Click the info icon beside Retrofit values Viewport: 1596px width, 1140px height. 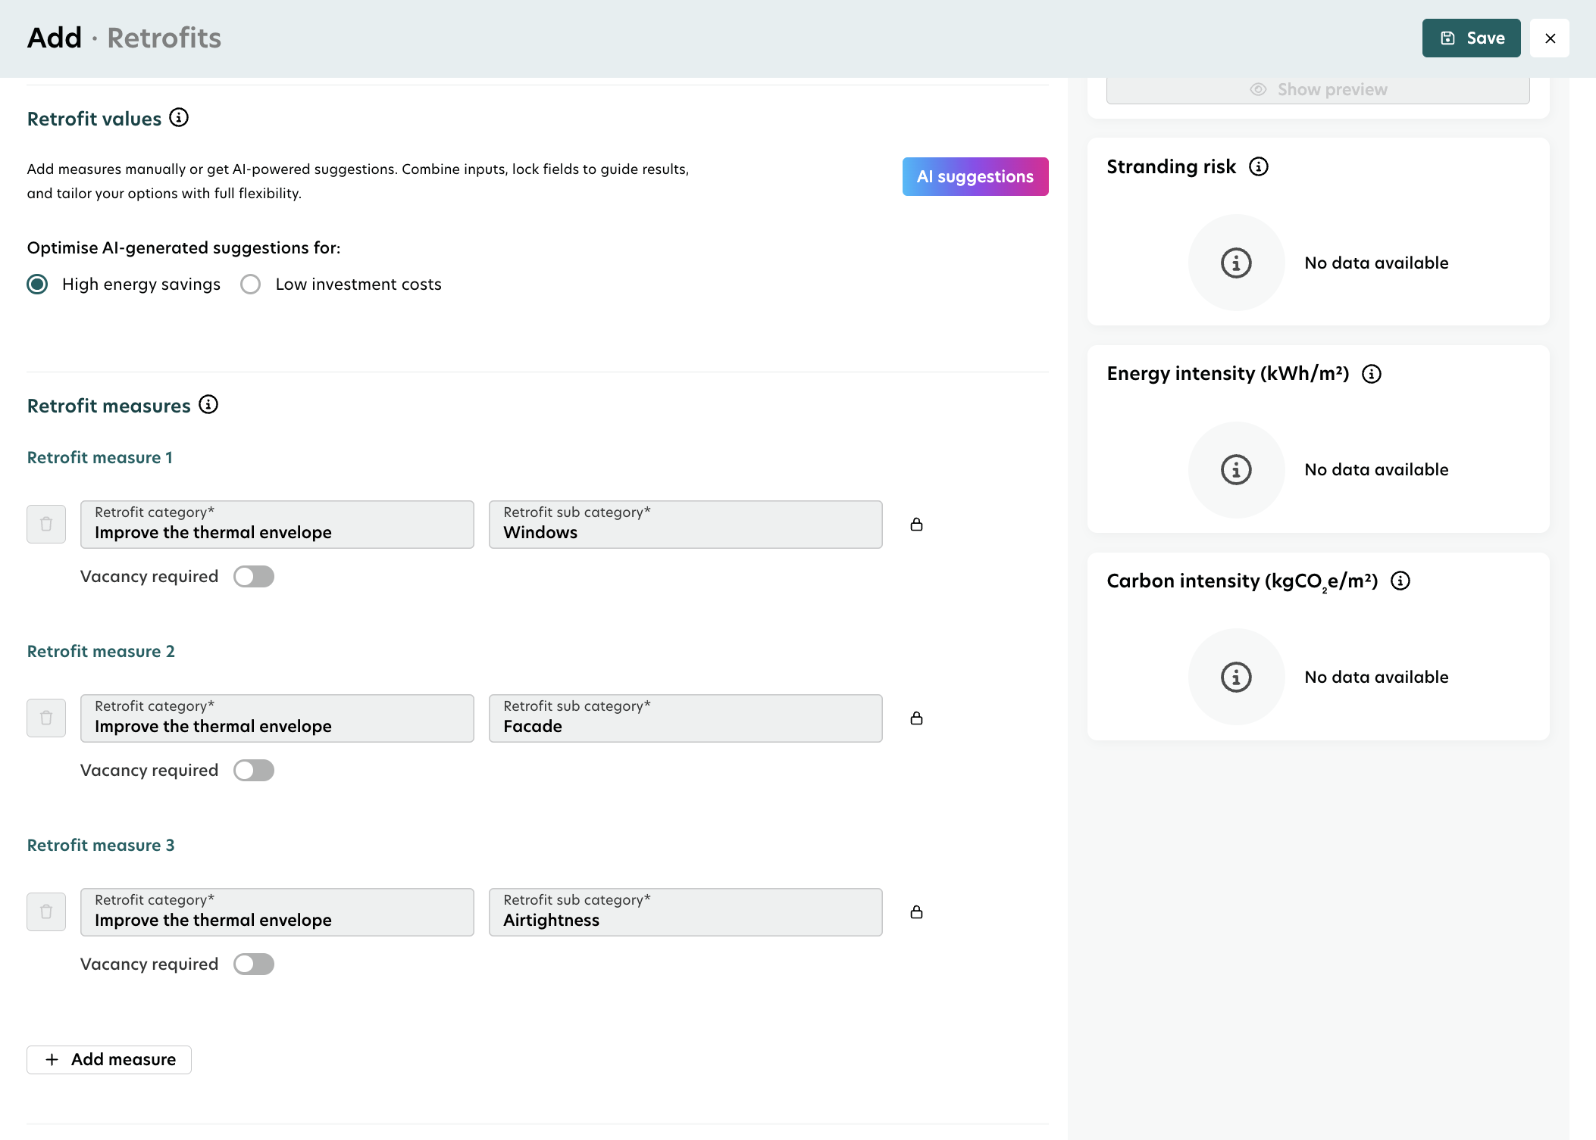coord(179,118)
